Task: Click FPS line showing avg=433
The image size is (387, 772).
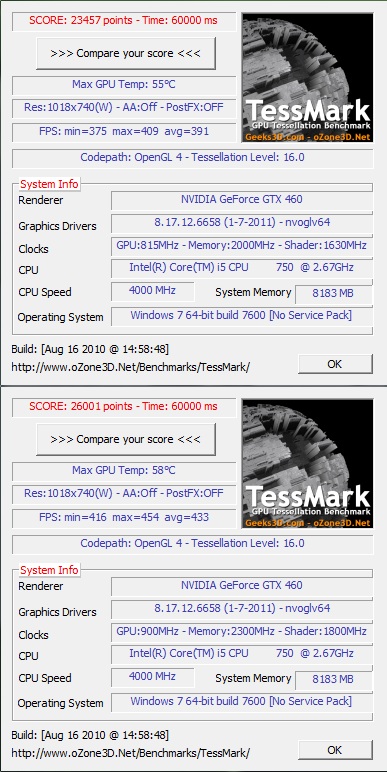Action: (x=124, y=518)
